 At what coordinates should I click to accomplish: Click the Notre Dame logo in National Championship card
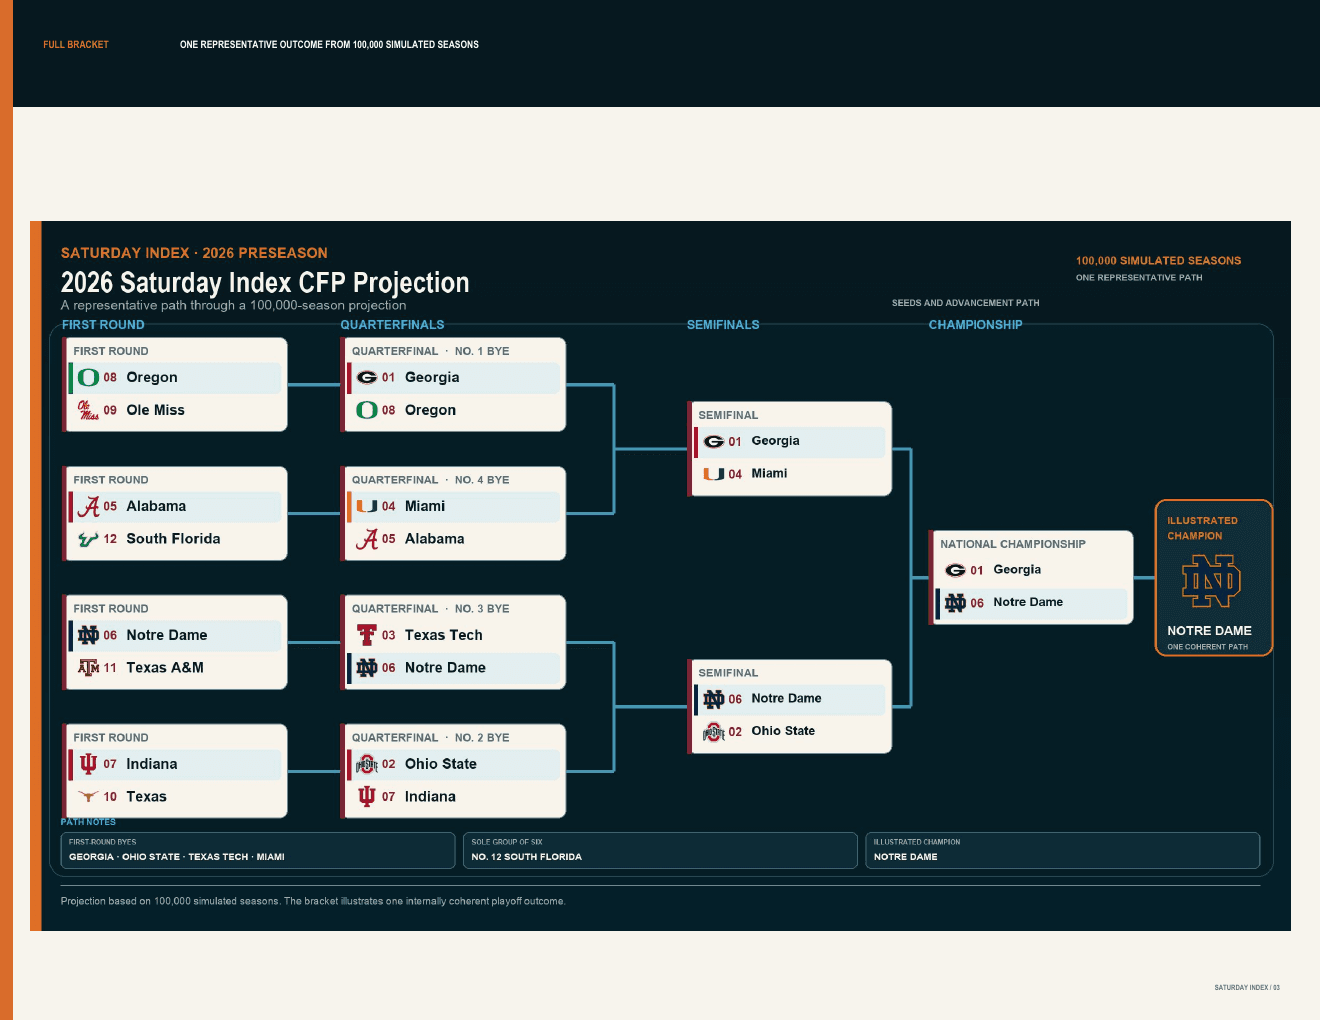click(956, 603)
